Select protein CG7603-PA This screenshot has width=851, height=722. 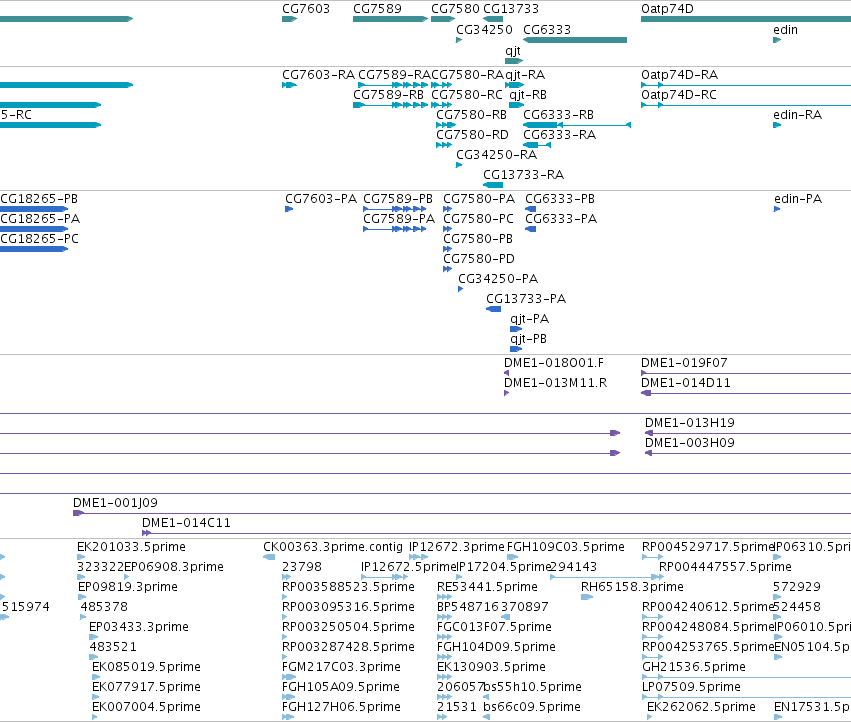pyautogui.click(x=321, y=199)
